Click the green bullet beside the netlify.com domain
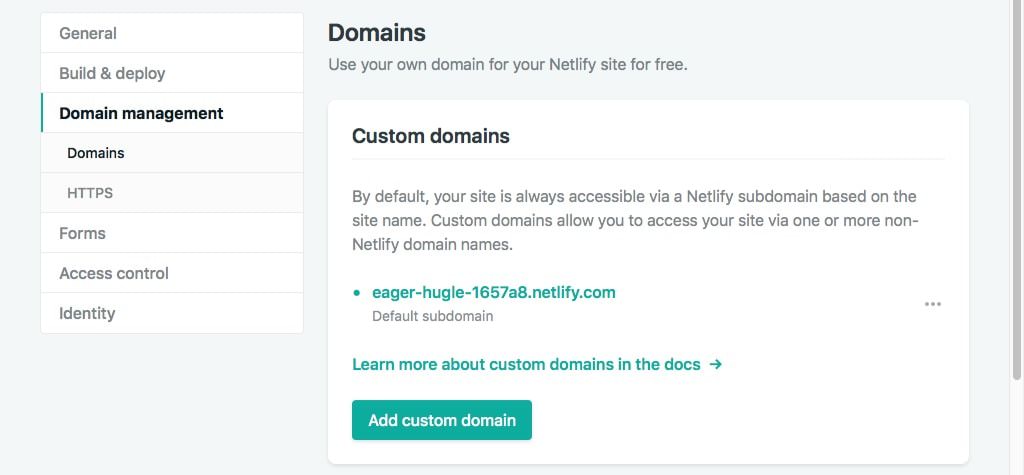Screen dimensions: 1024x475 [x=357, y=294]
